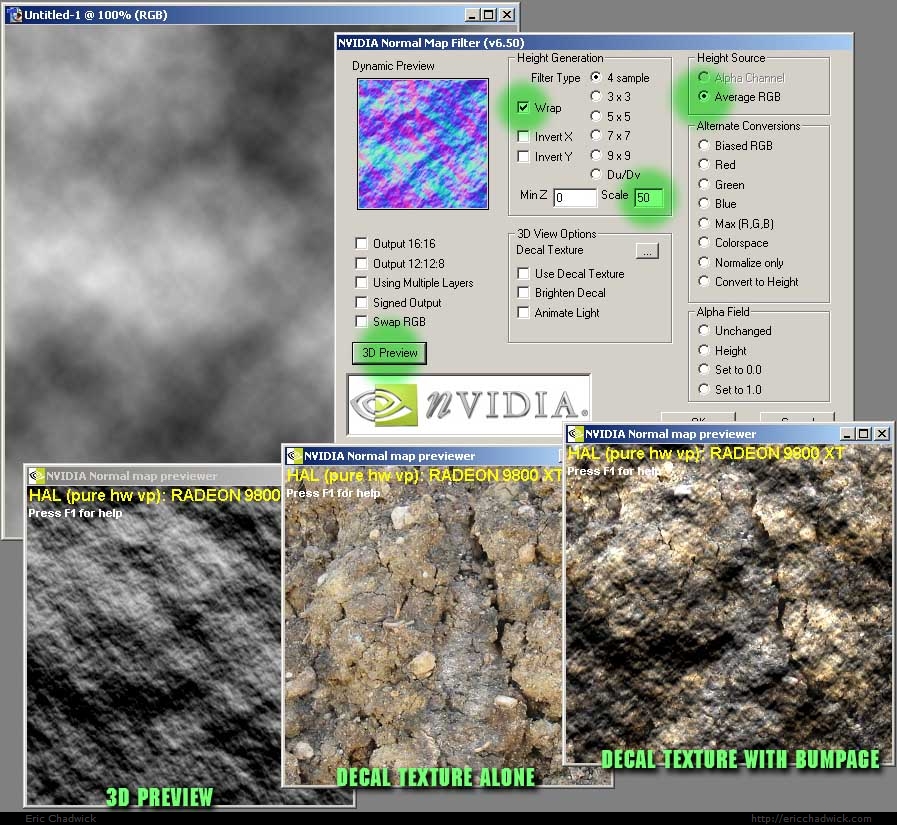Select the Blue alternate conversion
This screenshot has height=825, width=897.
pos(704,204)
